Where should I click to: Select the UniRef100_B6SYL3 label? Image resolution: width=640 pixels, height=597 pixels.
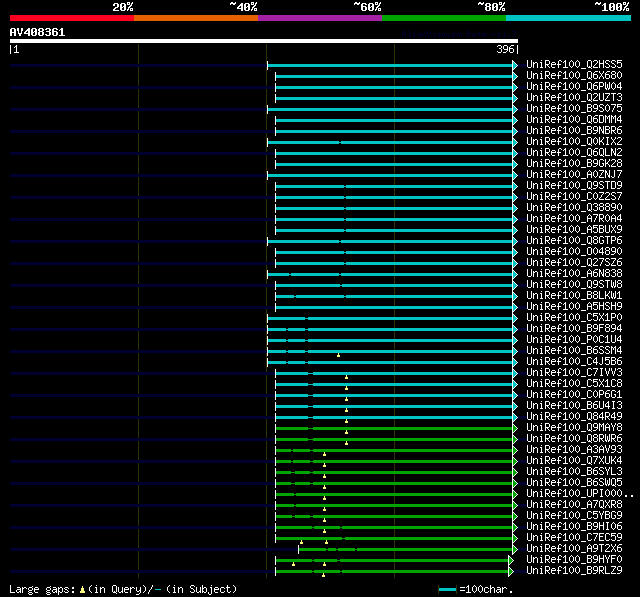click(574, 472)
